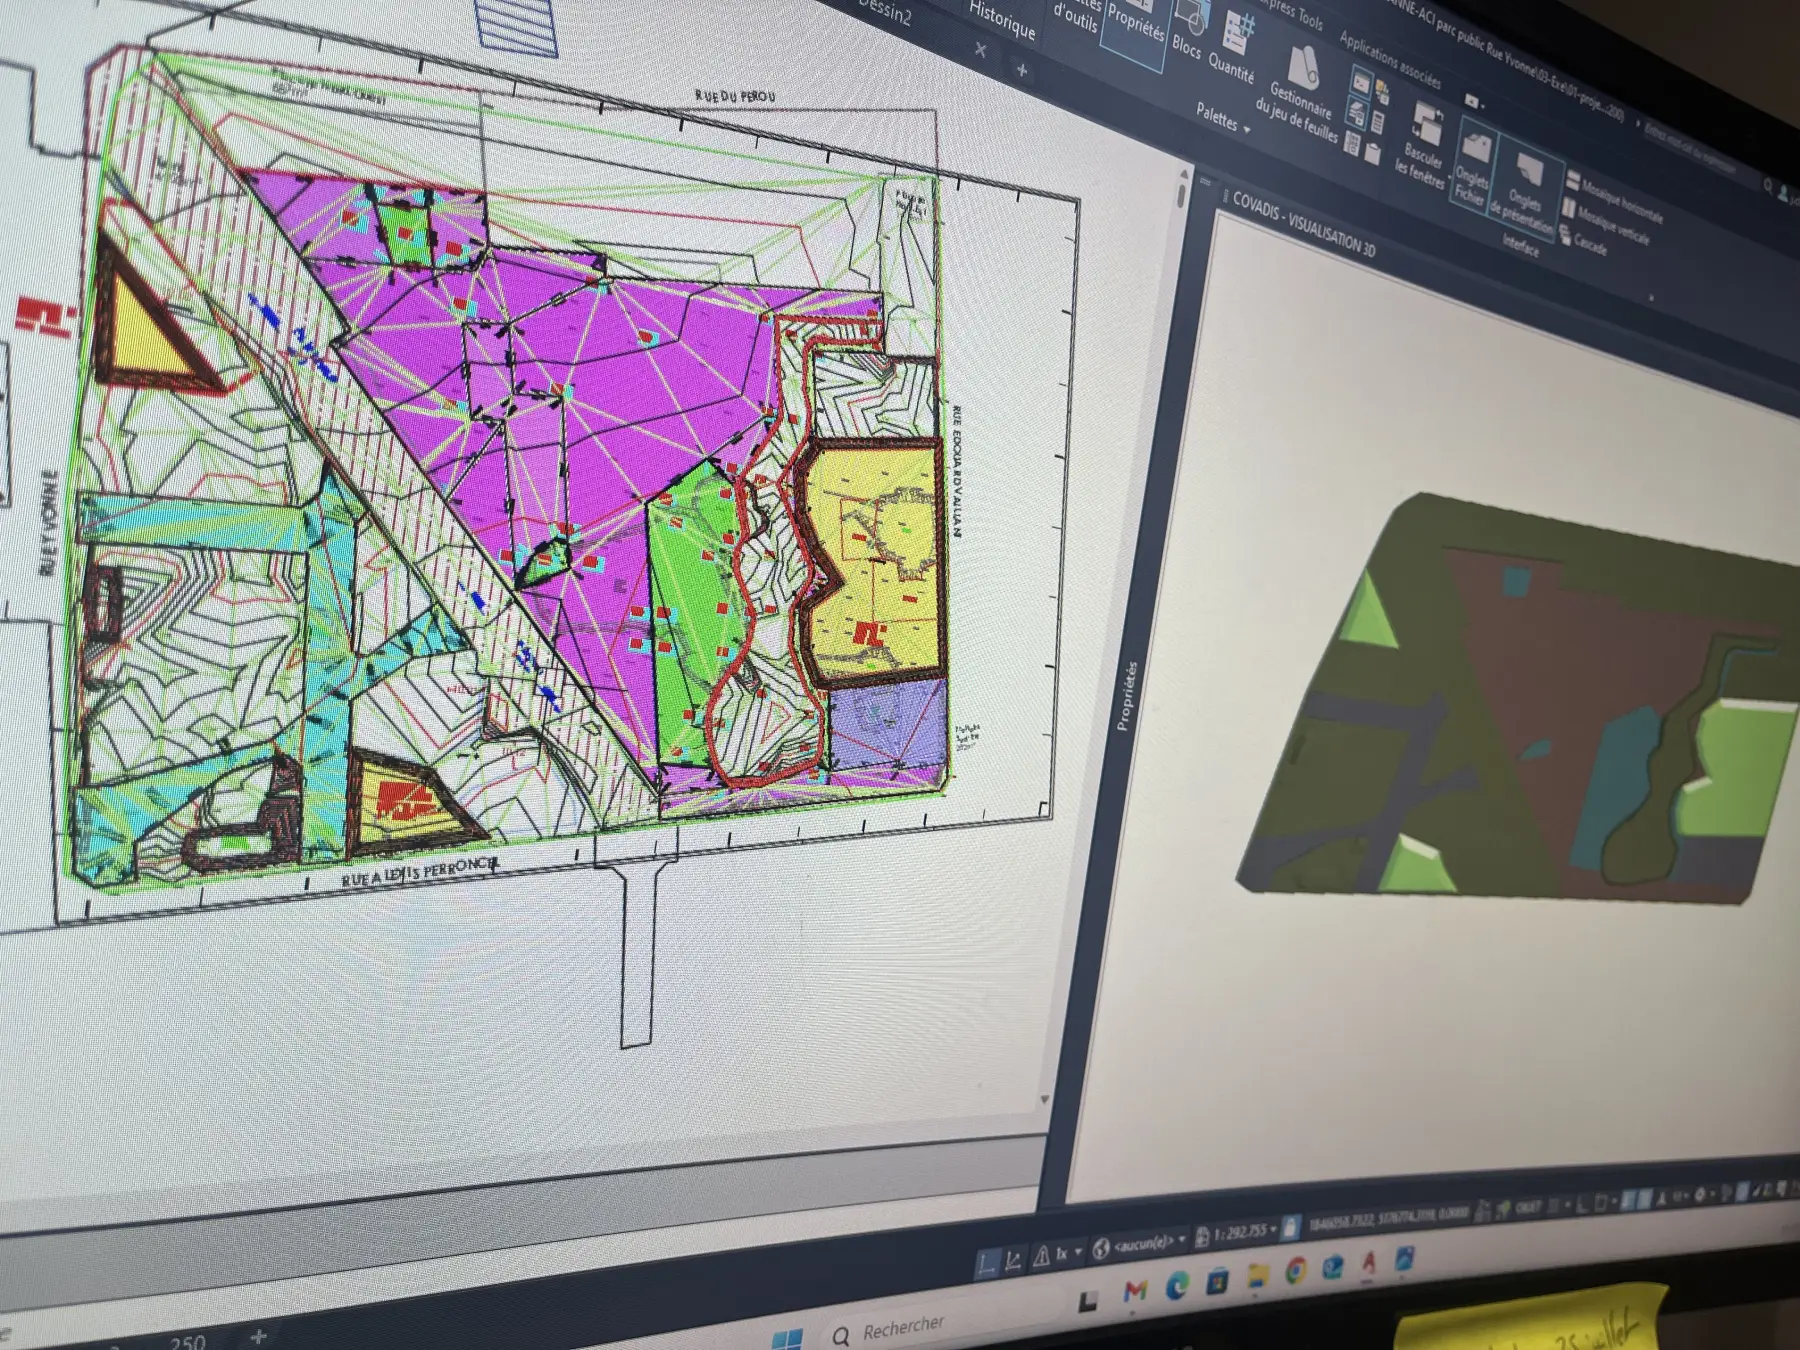Open File Explorer from the taskbar
Image resolution: width=1800 pixels, height=1350 pixels.
(x=1257, y=1276)
